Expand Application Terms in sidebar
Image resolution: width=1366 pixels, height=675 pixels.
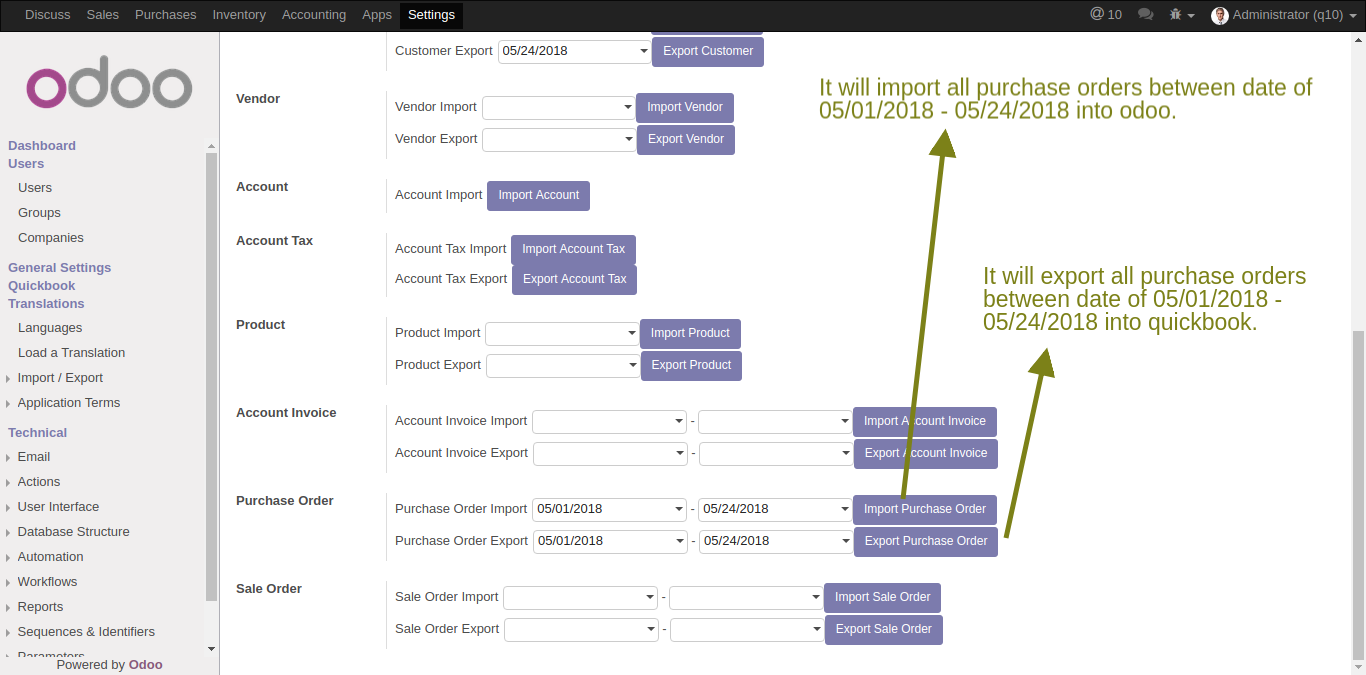68,403
